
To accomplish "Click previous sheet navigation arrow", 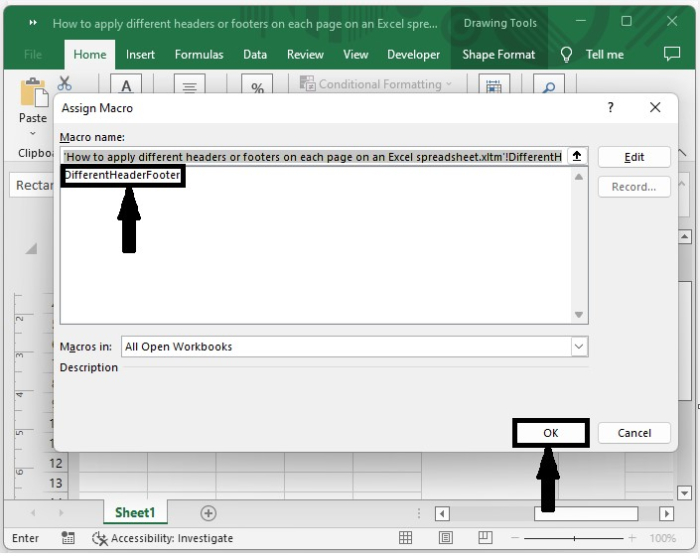I will tap(33, 513).
